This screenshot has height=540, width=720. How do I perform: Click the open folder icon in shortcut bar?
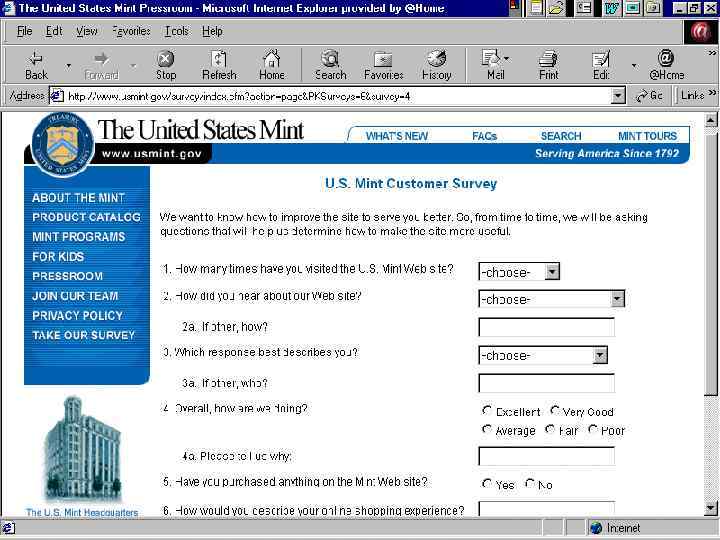[556, 8]
